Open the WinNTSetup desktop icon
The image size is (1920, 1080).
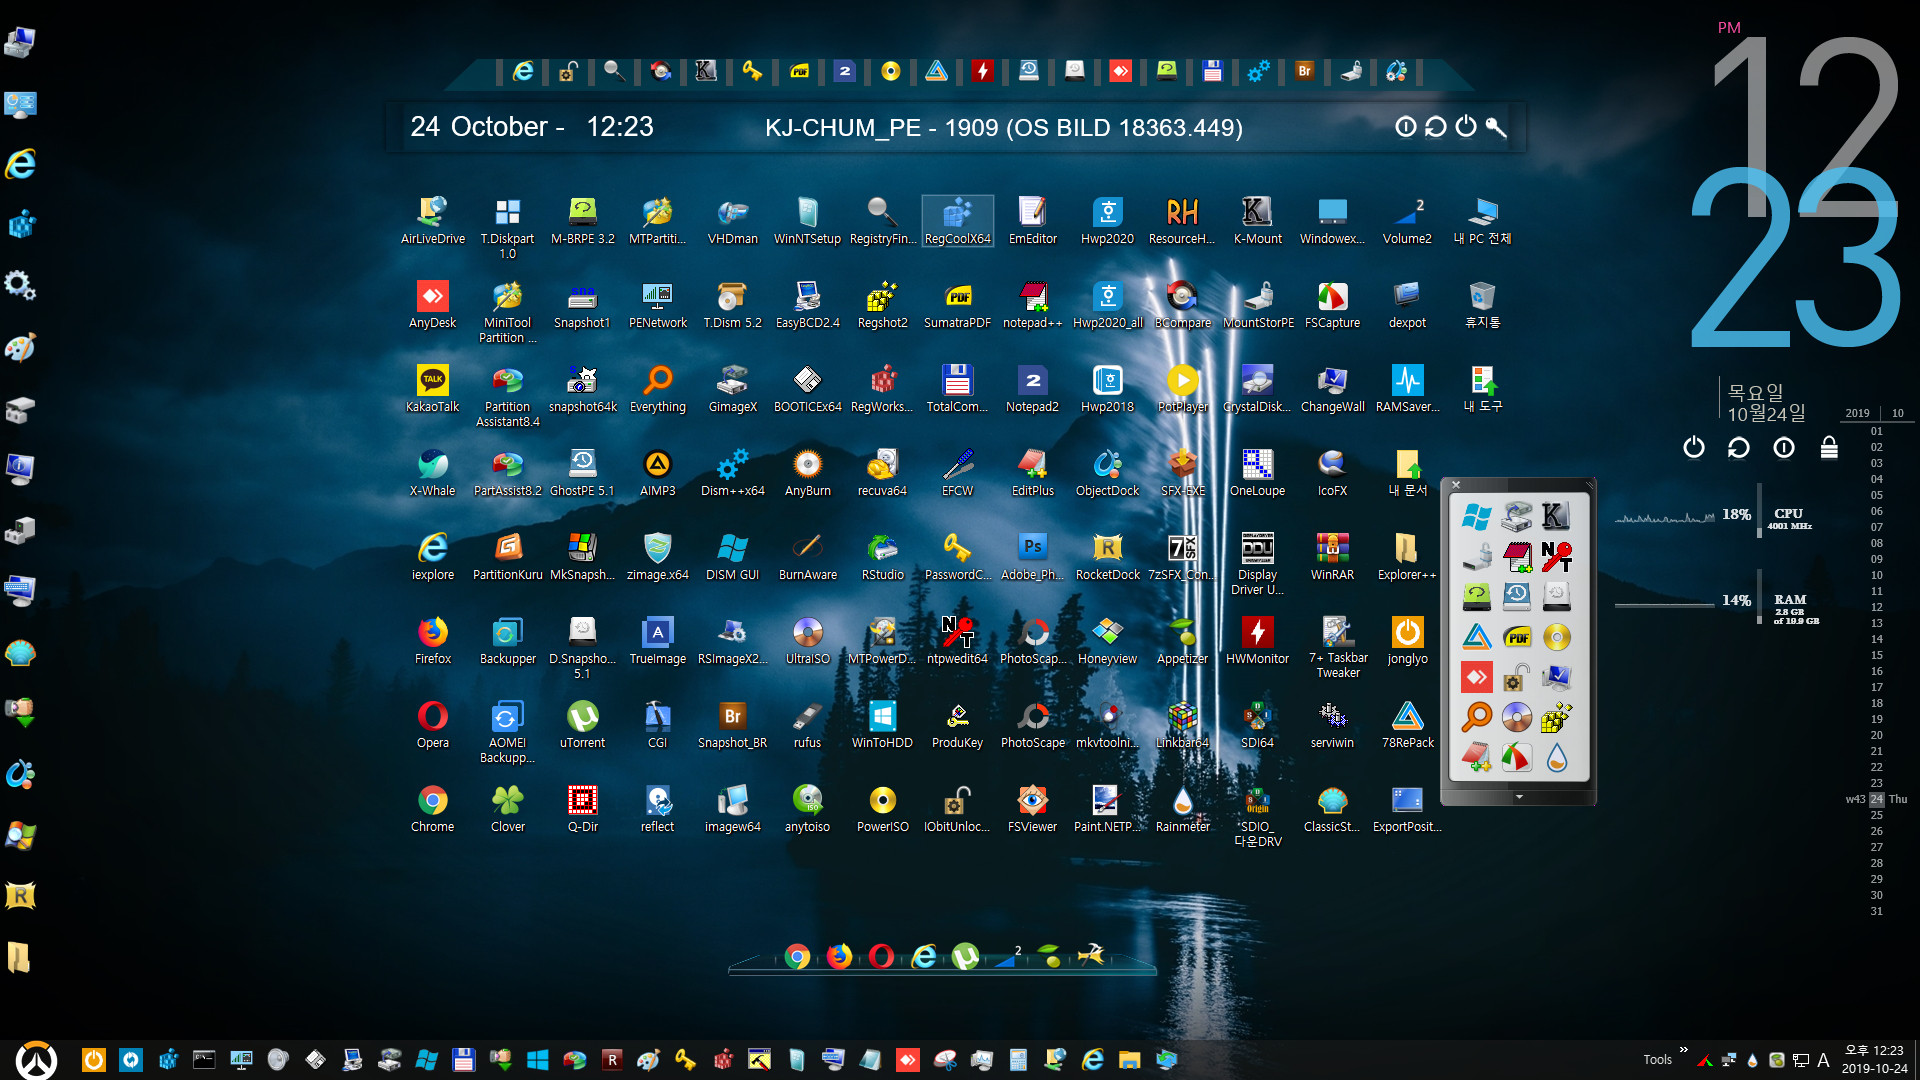click(x=807, y=220)
